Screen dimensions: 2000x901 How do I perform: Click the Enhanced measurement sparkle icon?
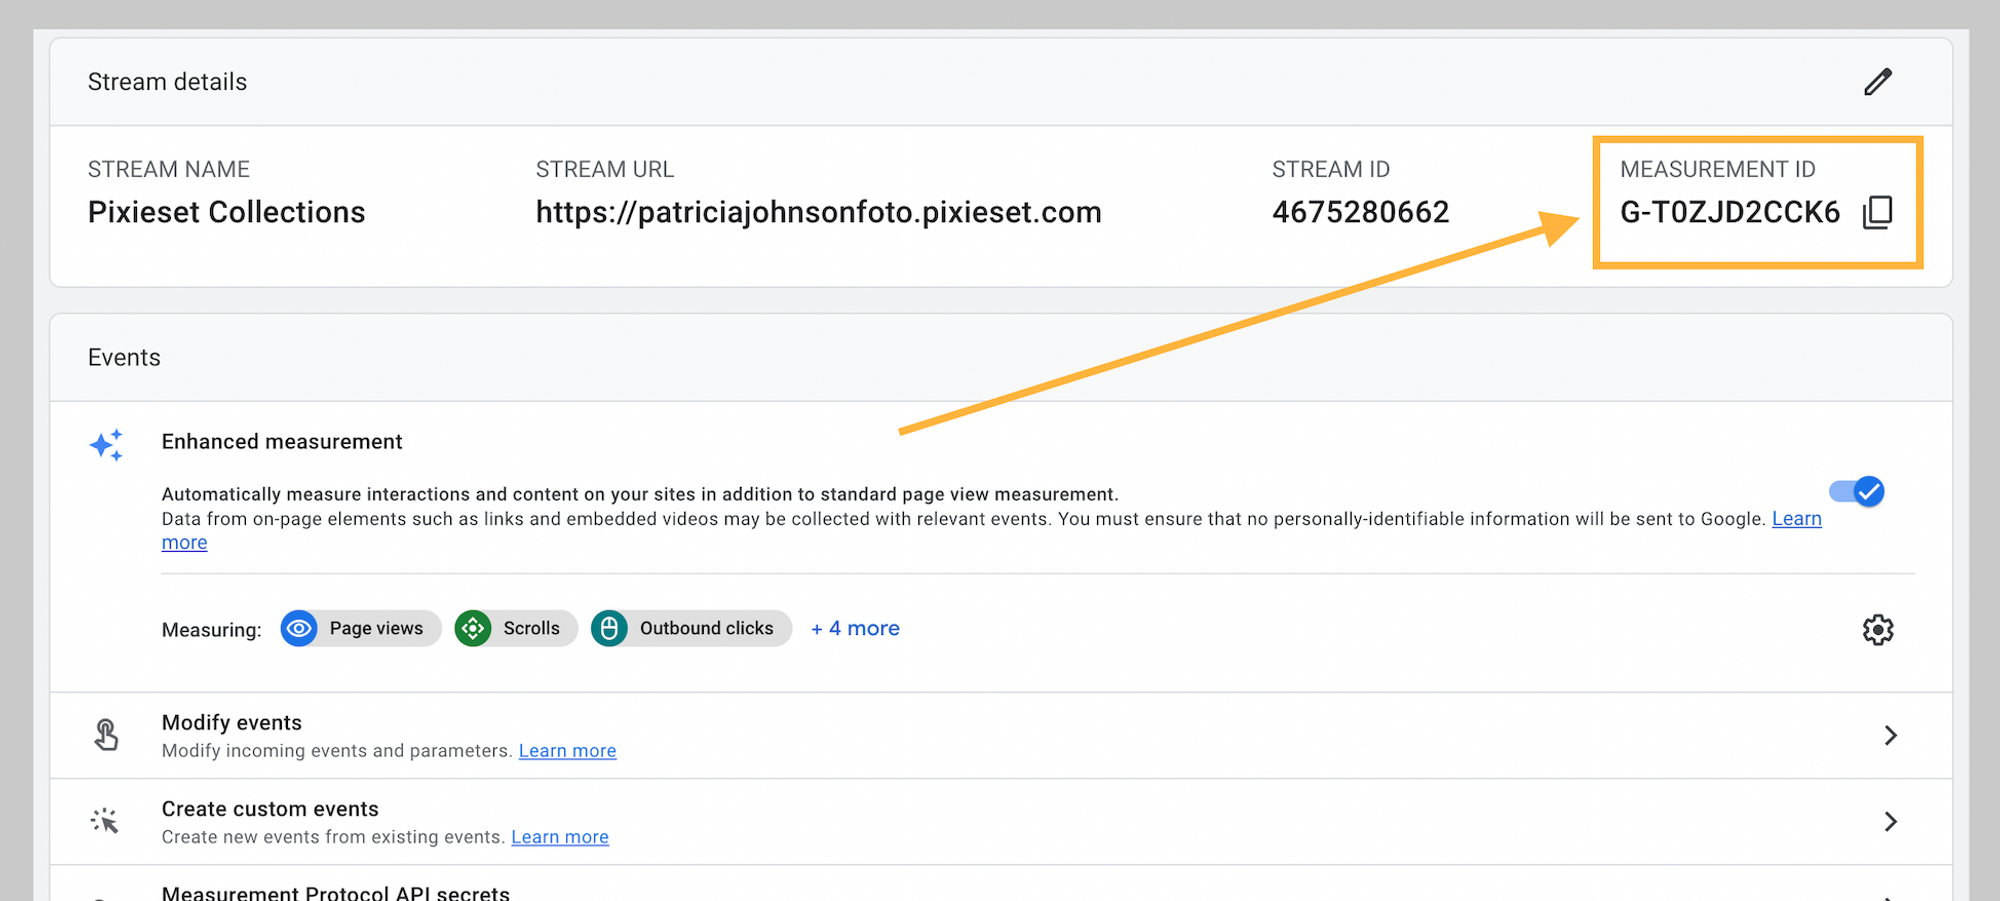(x=106, y=445)
